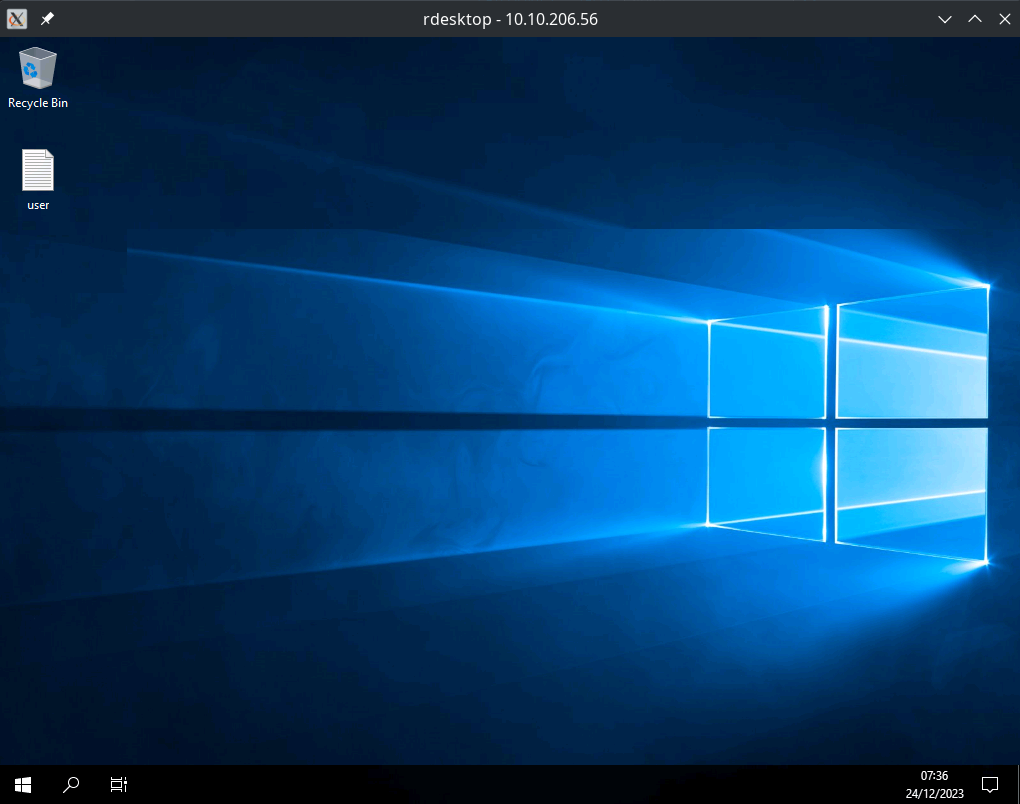Collapse the rdesktop window using the chevron control
The width and height of the screenshot is (1020, 804).
tap(944, 18)
